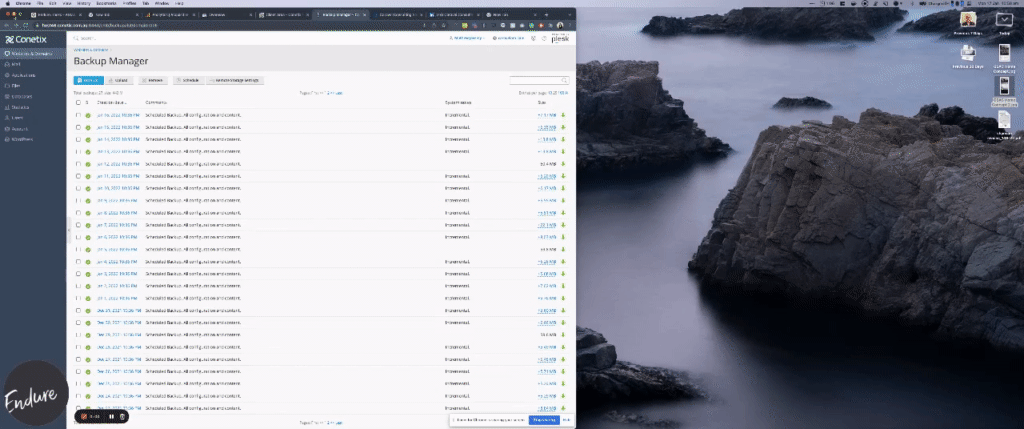Pause the screen recording
Screen dimensions: 1024x429
click(111, 416)
